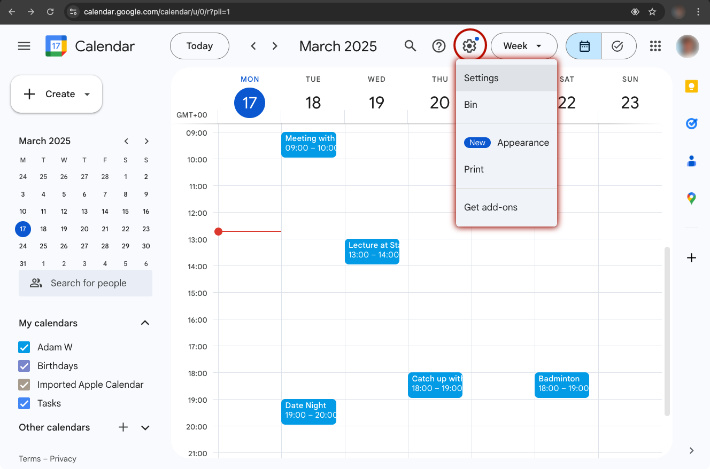Image resolution: width=710 pixels, height=469 pixels.
Task: Click the March 2025 header title
Action: [x=338, y=46]
